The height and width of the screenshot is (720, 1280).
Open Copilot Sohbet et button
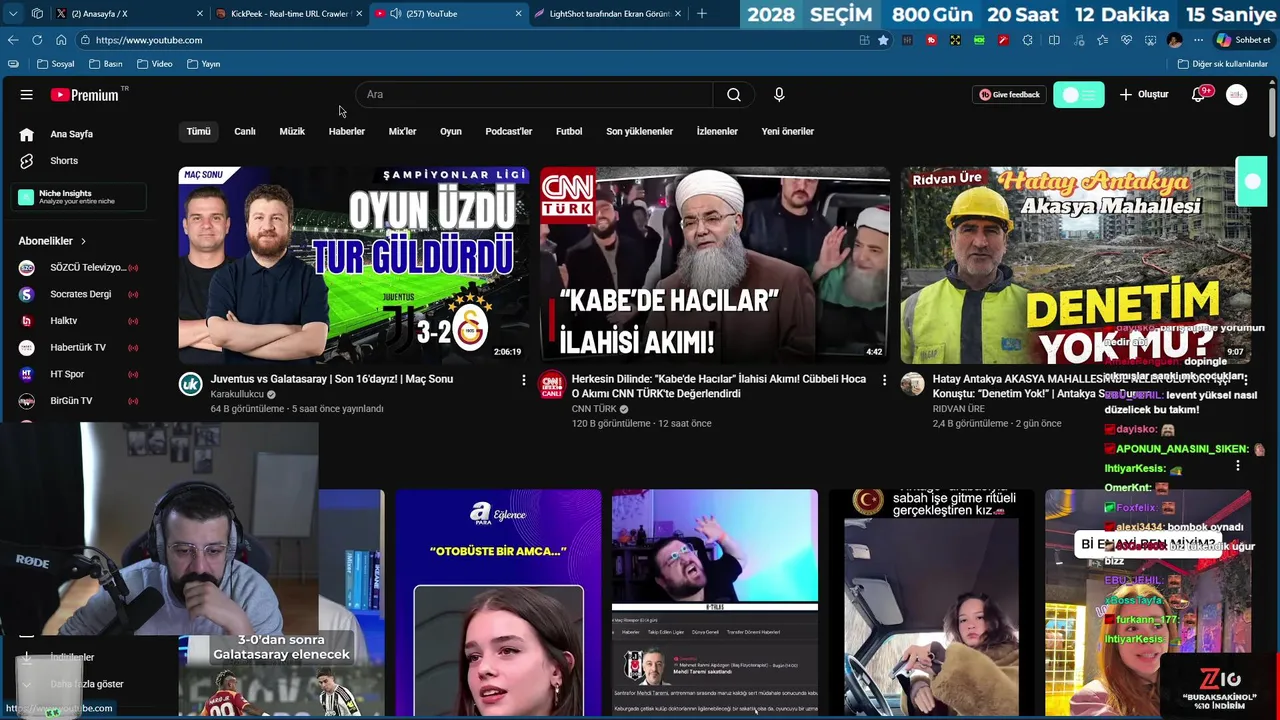tap(1243, 40)
